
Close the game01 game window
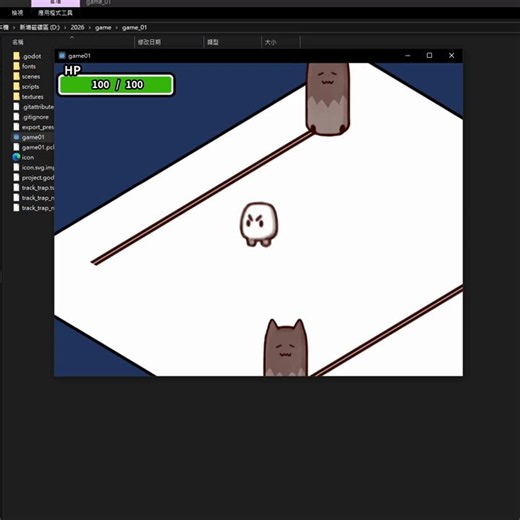(x=451, y=56)
